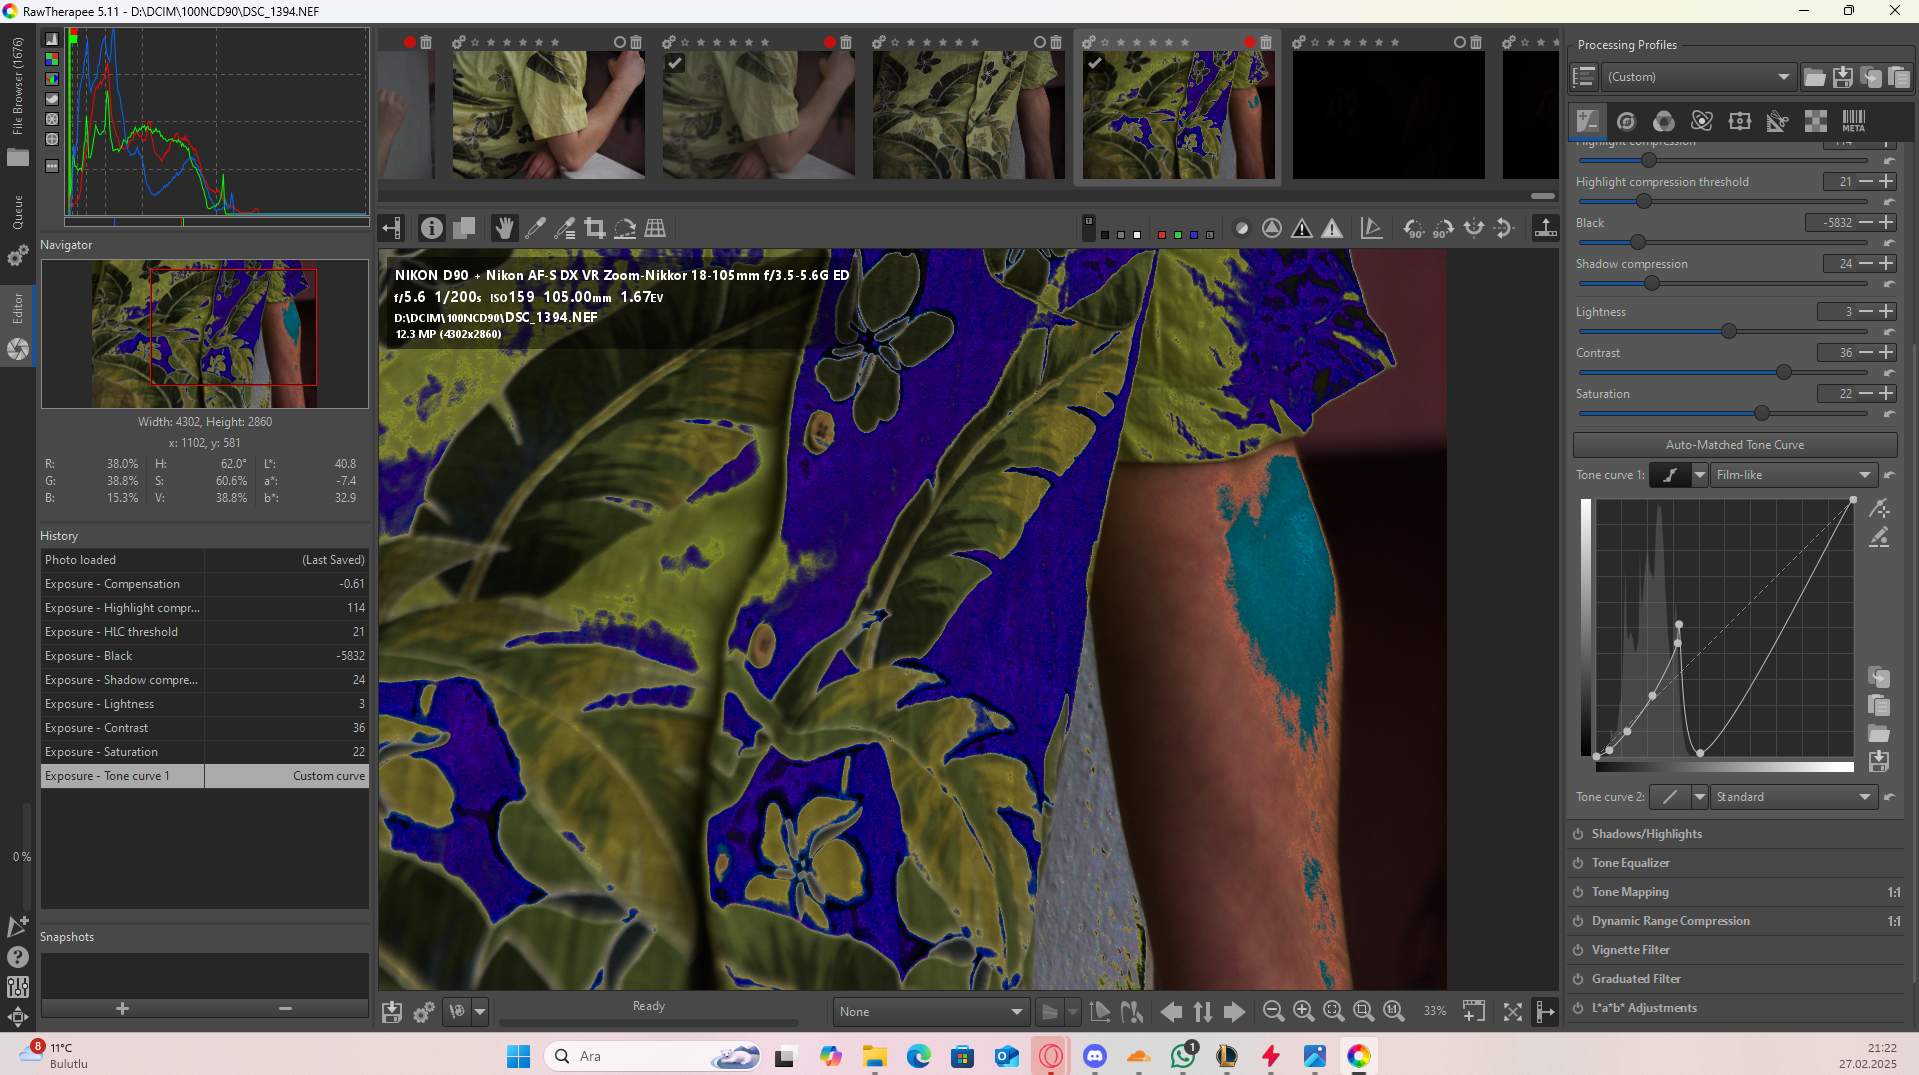Delete the checked highlighted thumbnail via trash icon
1919x1075 pixels.
[1266, 42]
